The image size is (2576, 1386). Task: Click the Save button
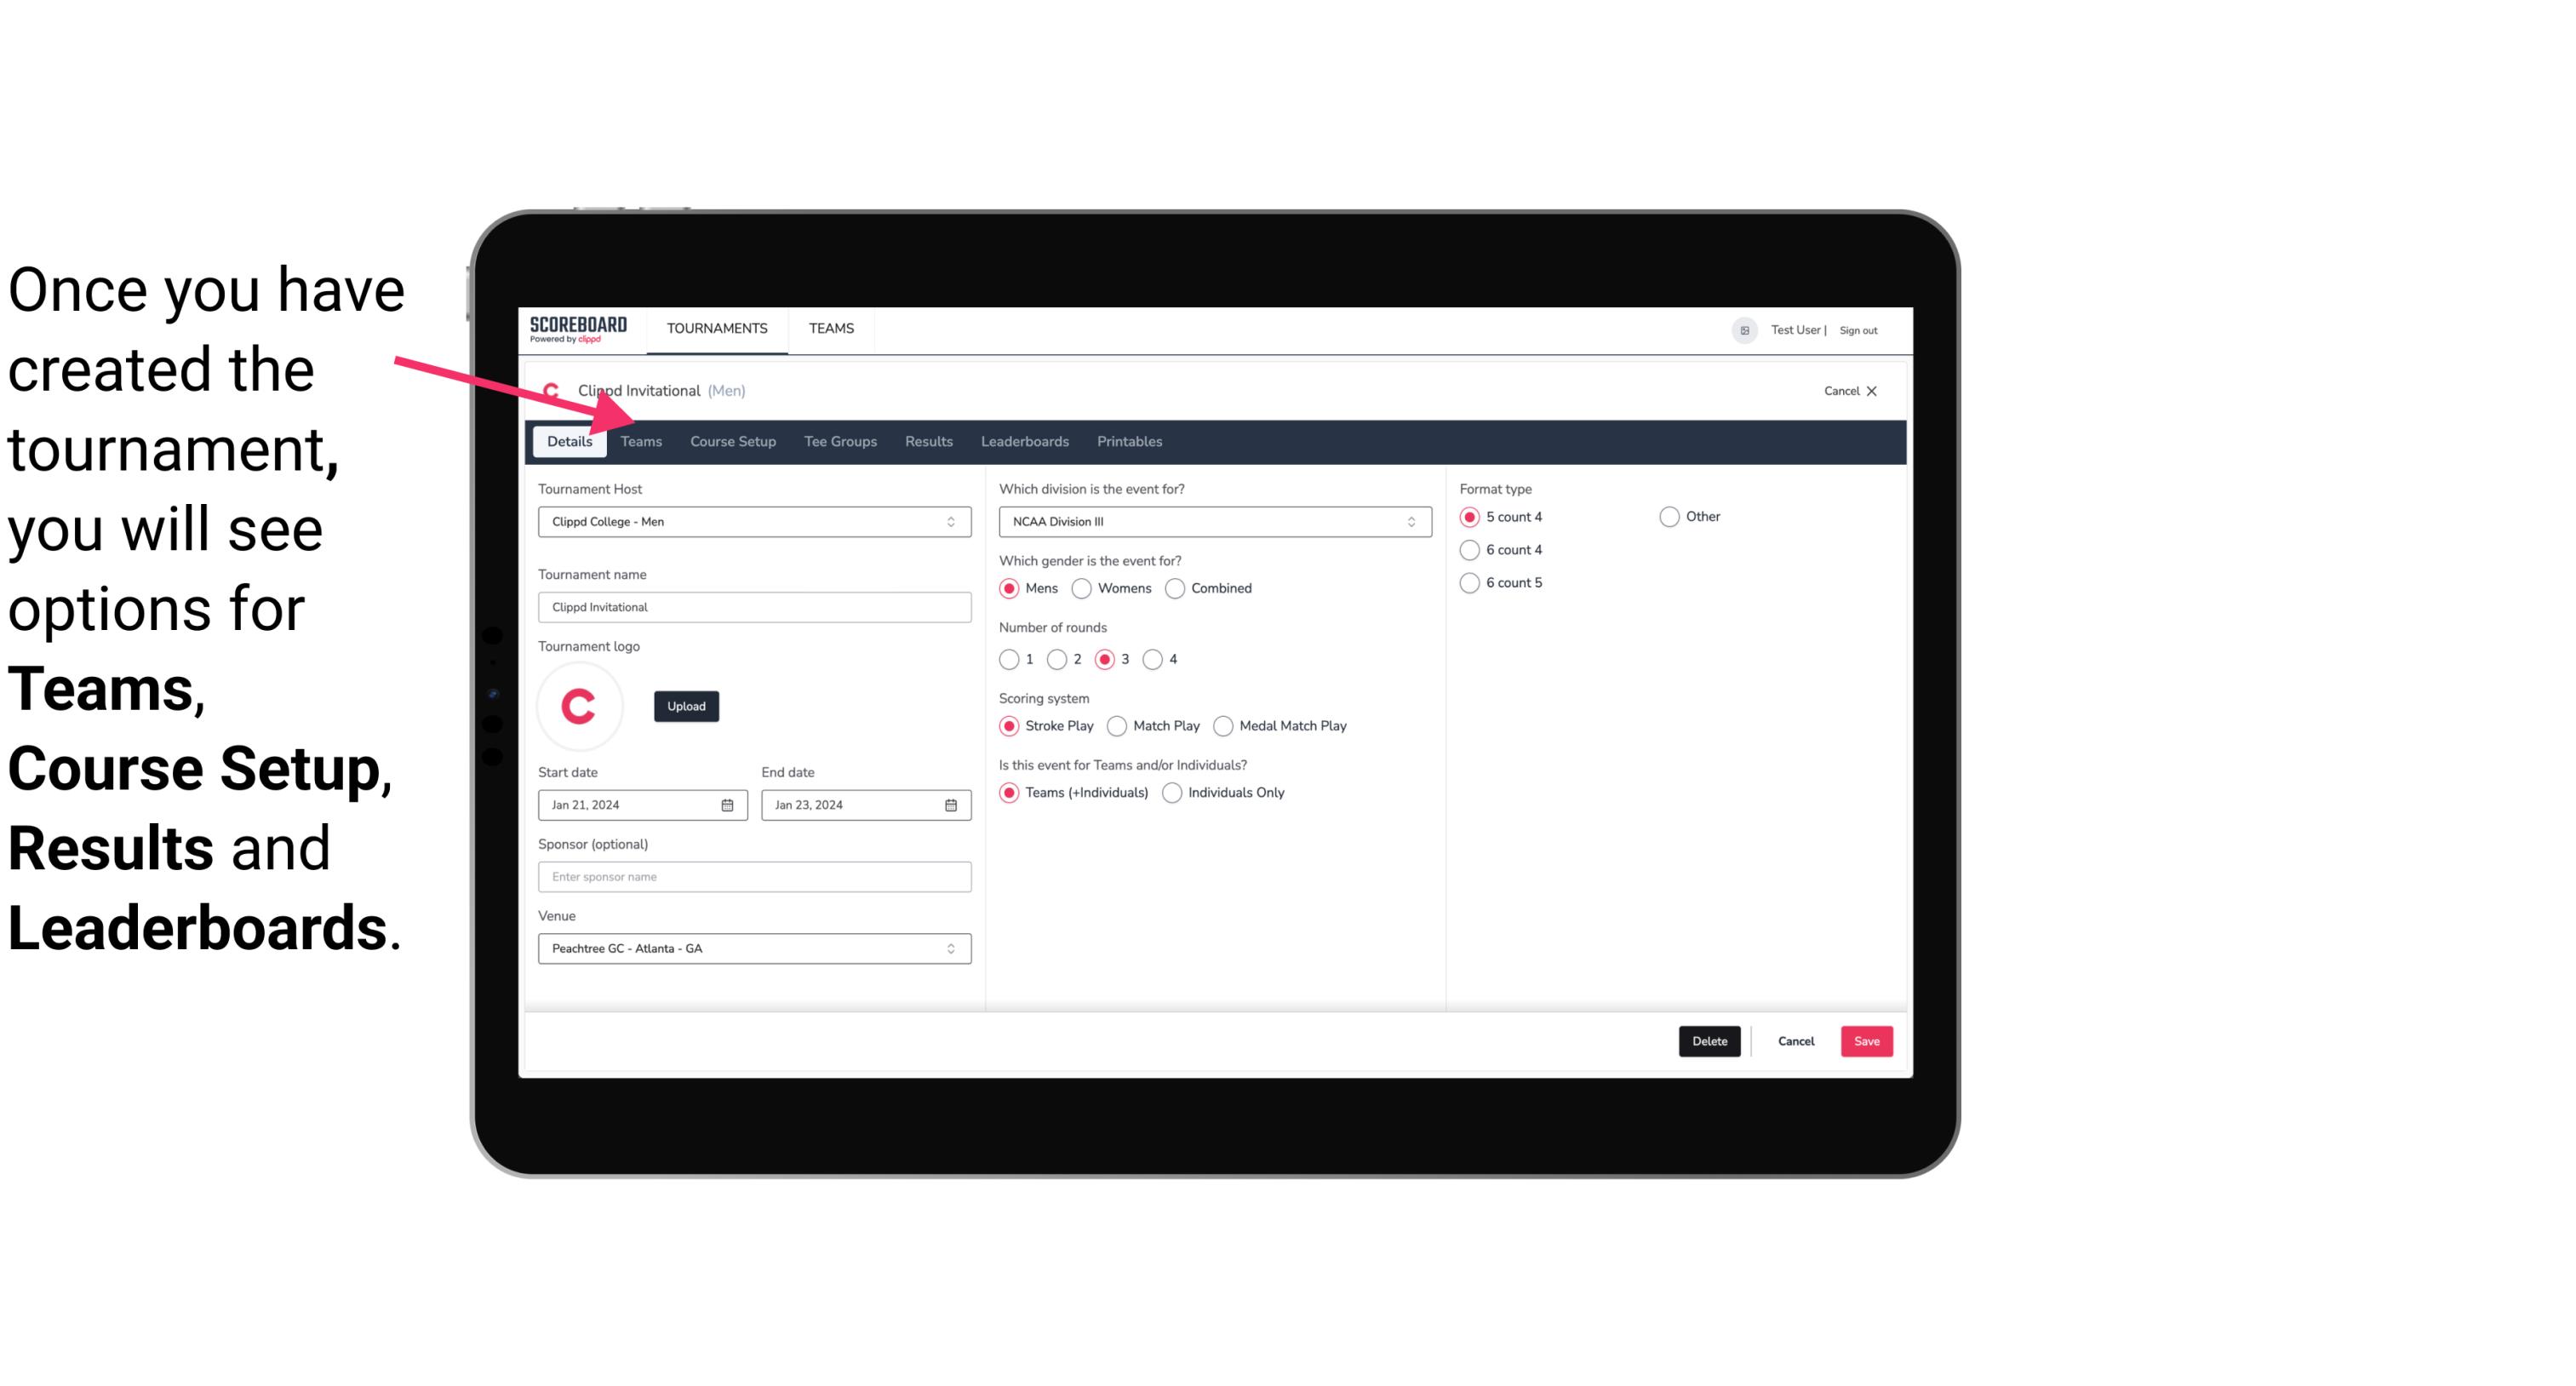pos(1866,1041)
